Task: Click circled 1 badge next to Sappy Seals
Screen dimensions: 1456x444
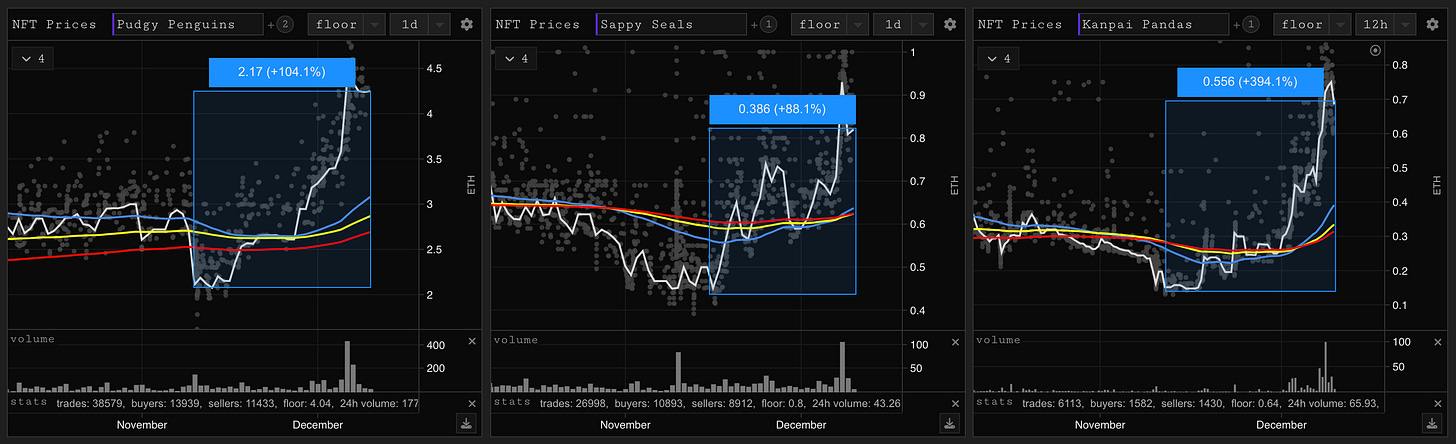Action: 768,24
